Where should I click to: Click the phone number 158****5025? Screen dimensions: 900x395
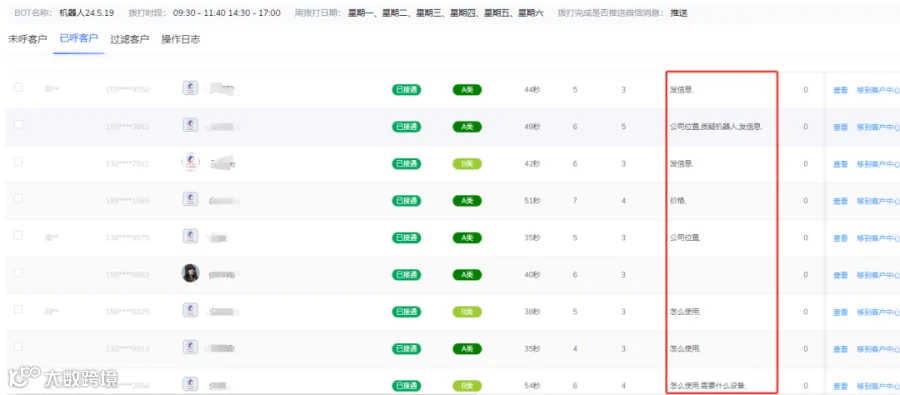click(x=127, y=312)
